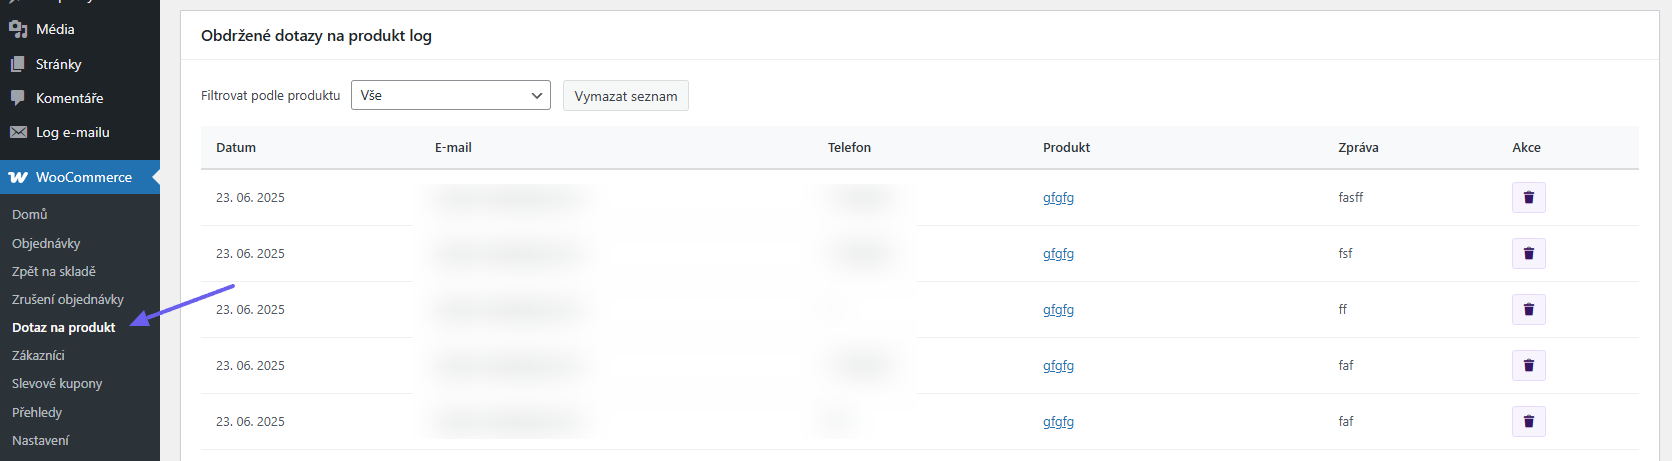Go to Slevové kupony submenu item
The image size is (1672, 461).
(x=57, y=383)
